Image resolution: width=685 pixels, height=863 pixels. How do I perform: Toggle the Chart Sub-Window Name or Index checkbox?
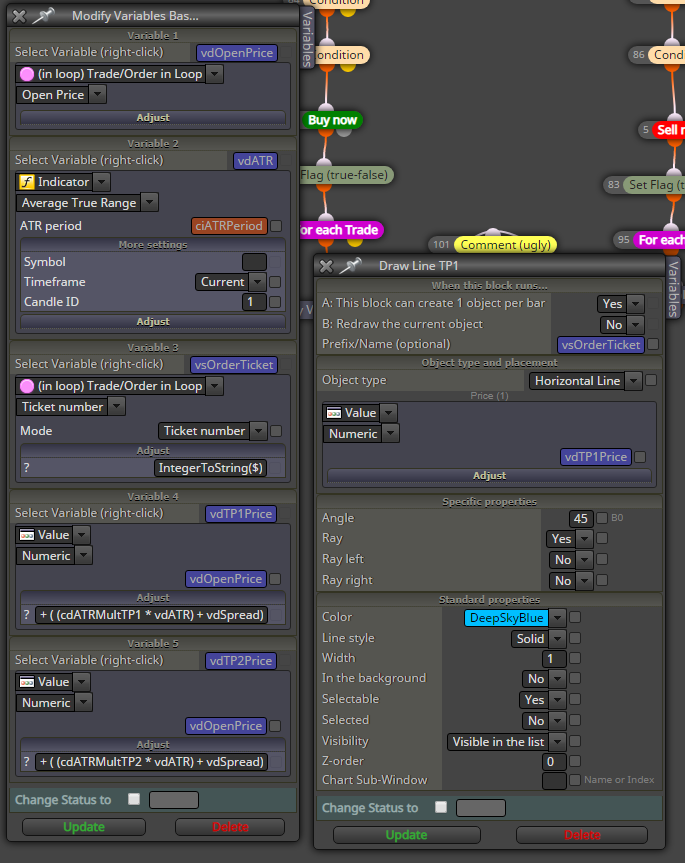tap(575, 780)
